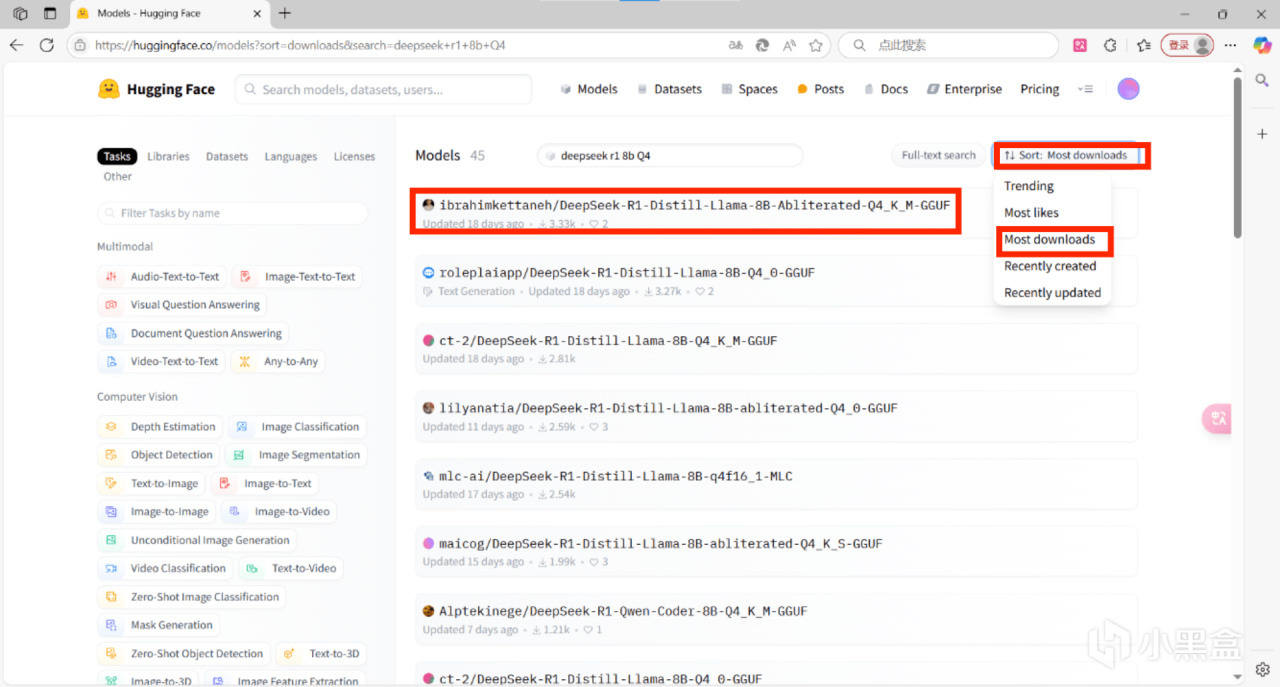Open the Docs nav link
Screen dimensions: 1280x687
(x=886, y=89)
